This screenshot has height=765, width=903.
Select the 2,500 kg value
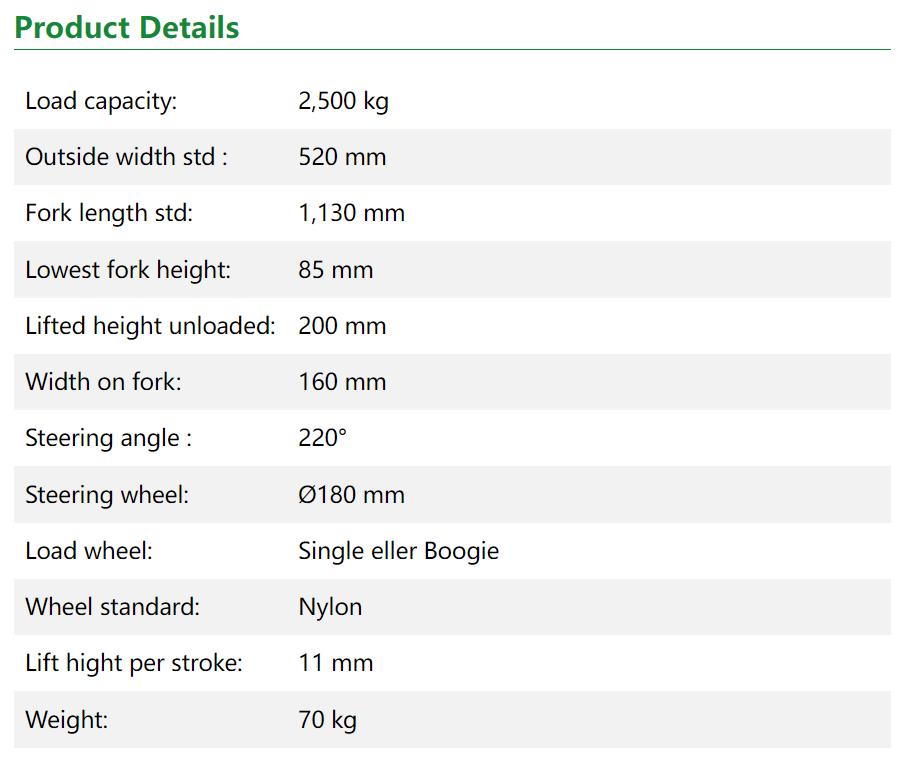pyautogui.click(x=343, y=101)
